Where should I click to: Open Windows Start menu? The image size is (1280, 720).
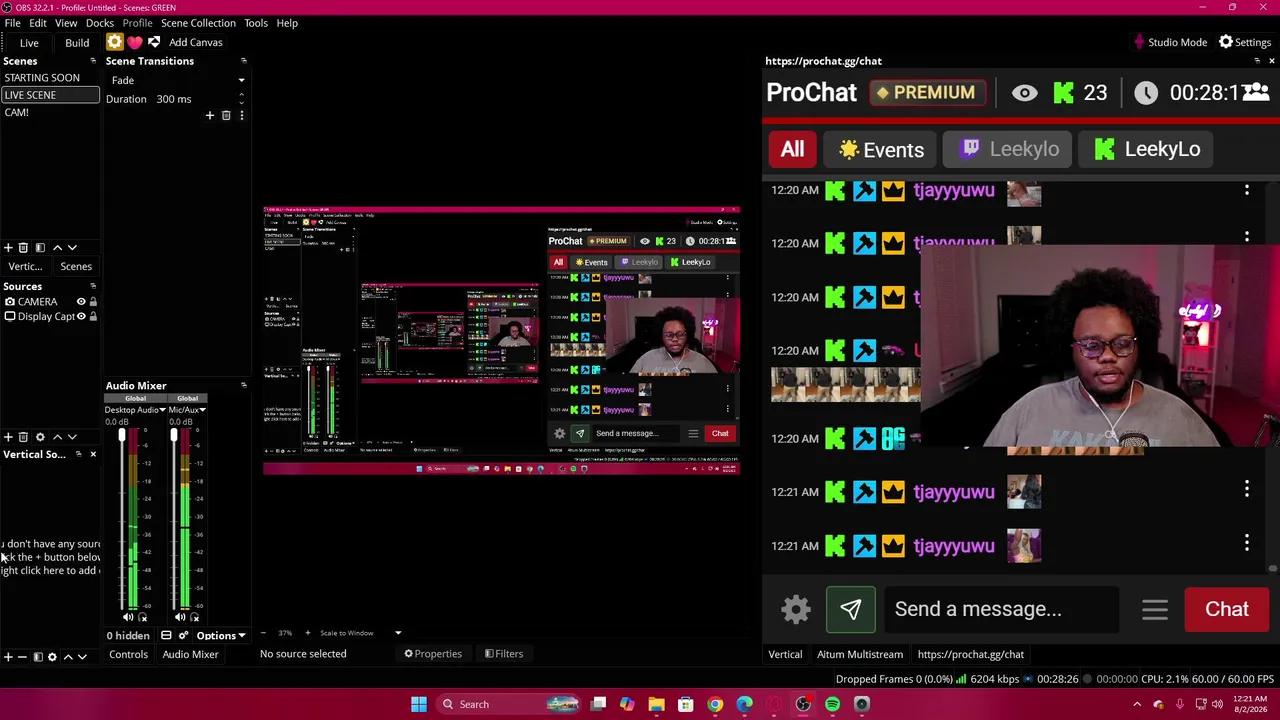tap(419, 704)
